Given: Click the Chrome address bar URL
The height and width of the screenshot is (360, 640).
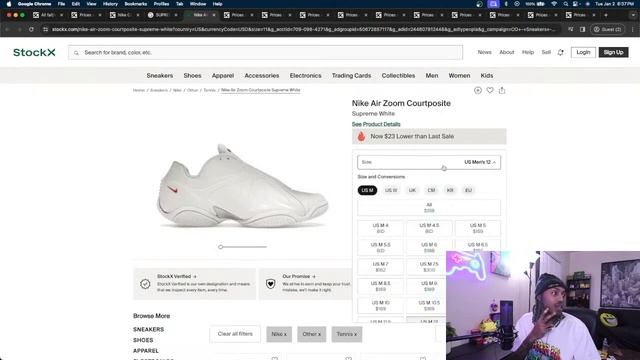Looking at the screenshot, I should coord(304,29).
